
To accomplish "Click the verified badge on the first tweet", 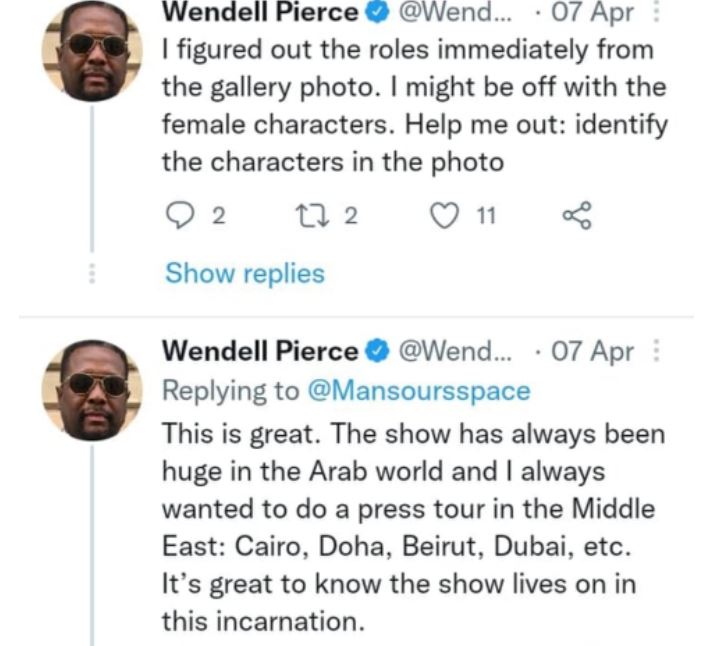I will pos(376,13).
